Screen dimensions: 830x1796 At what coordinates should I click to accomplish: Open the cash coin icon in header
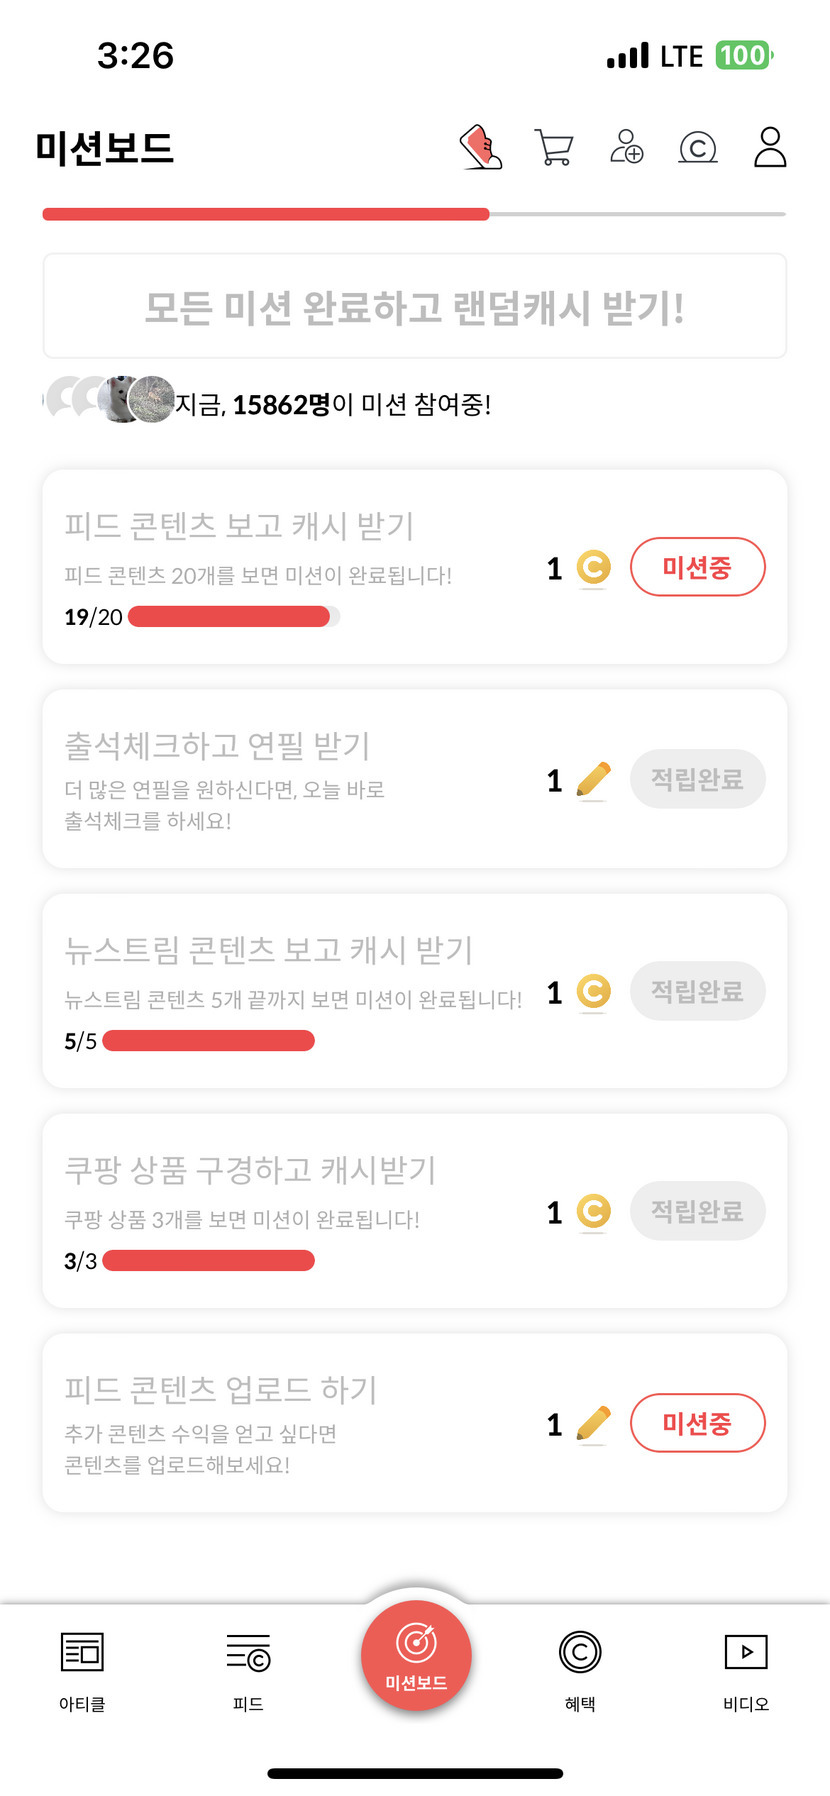pyautogui.click(x=698, y=148)
